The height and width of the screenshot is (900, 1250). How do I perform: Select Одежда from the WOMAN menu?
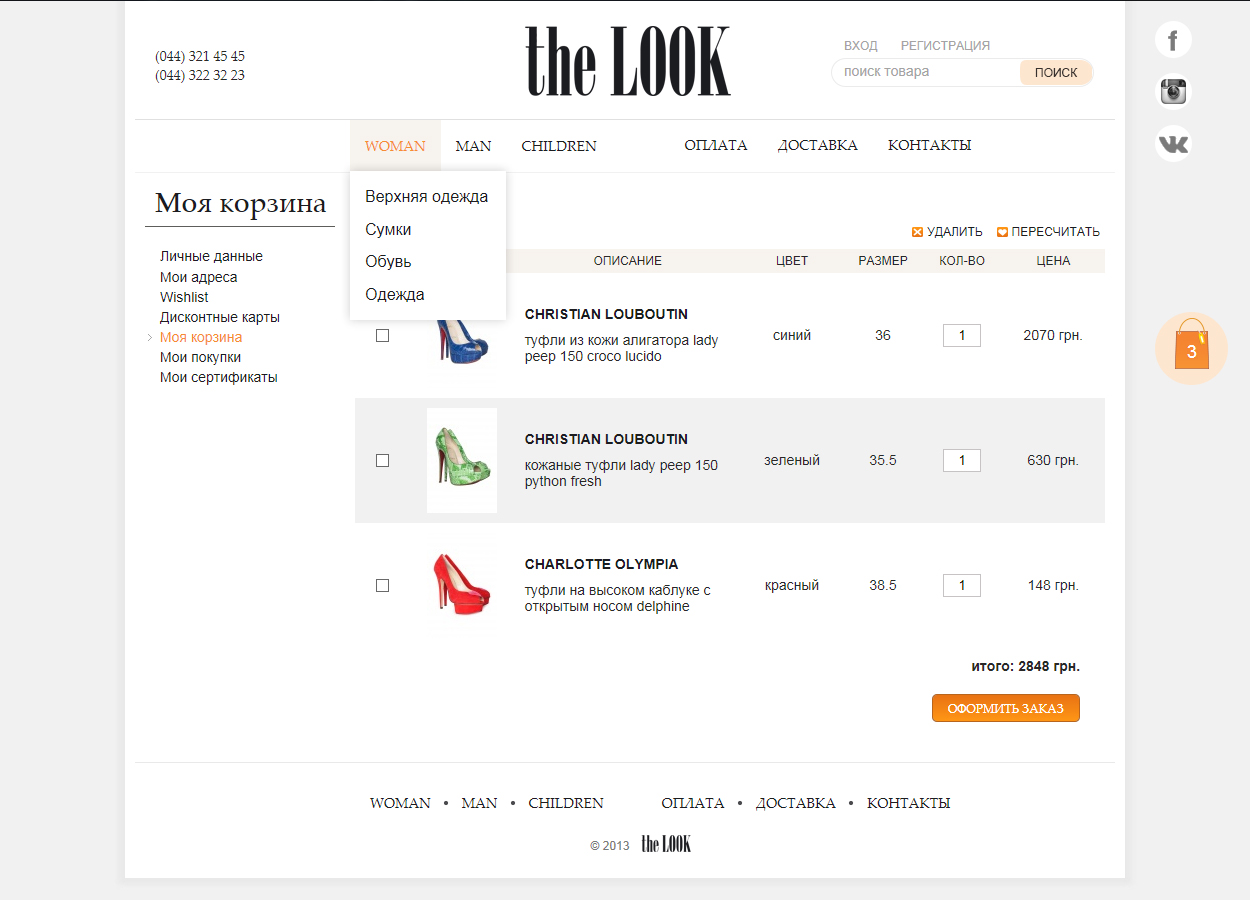[395, 295]
